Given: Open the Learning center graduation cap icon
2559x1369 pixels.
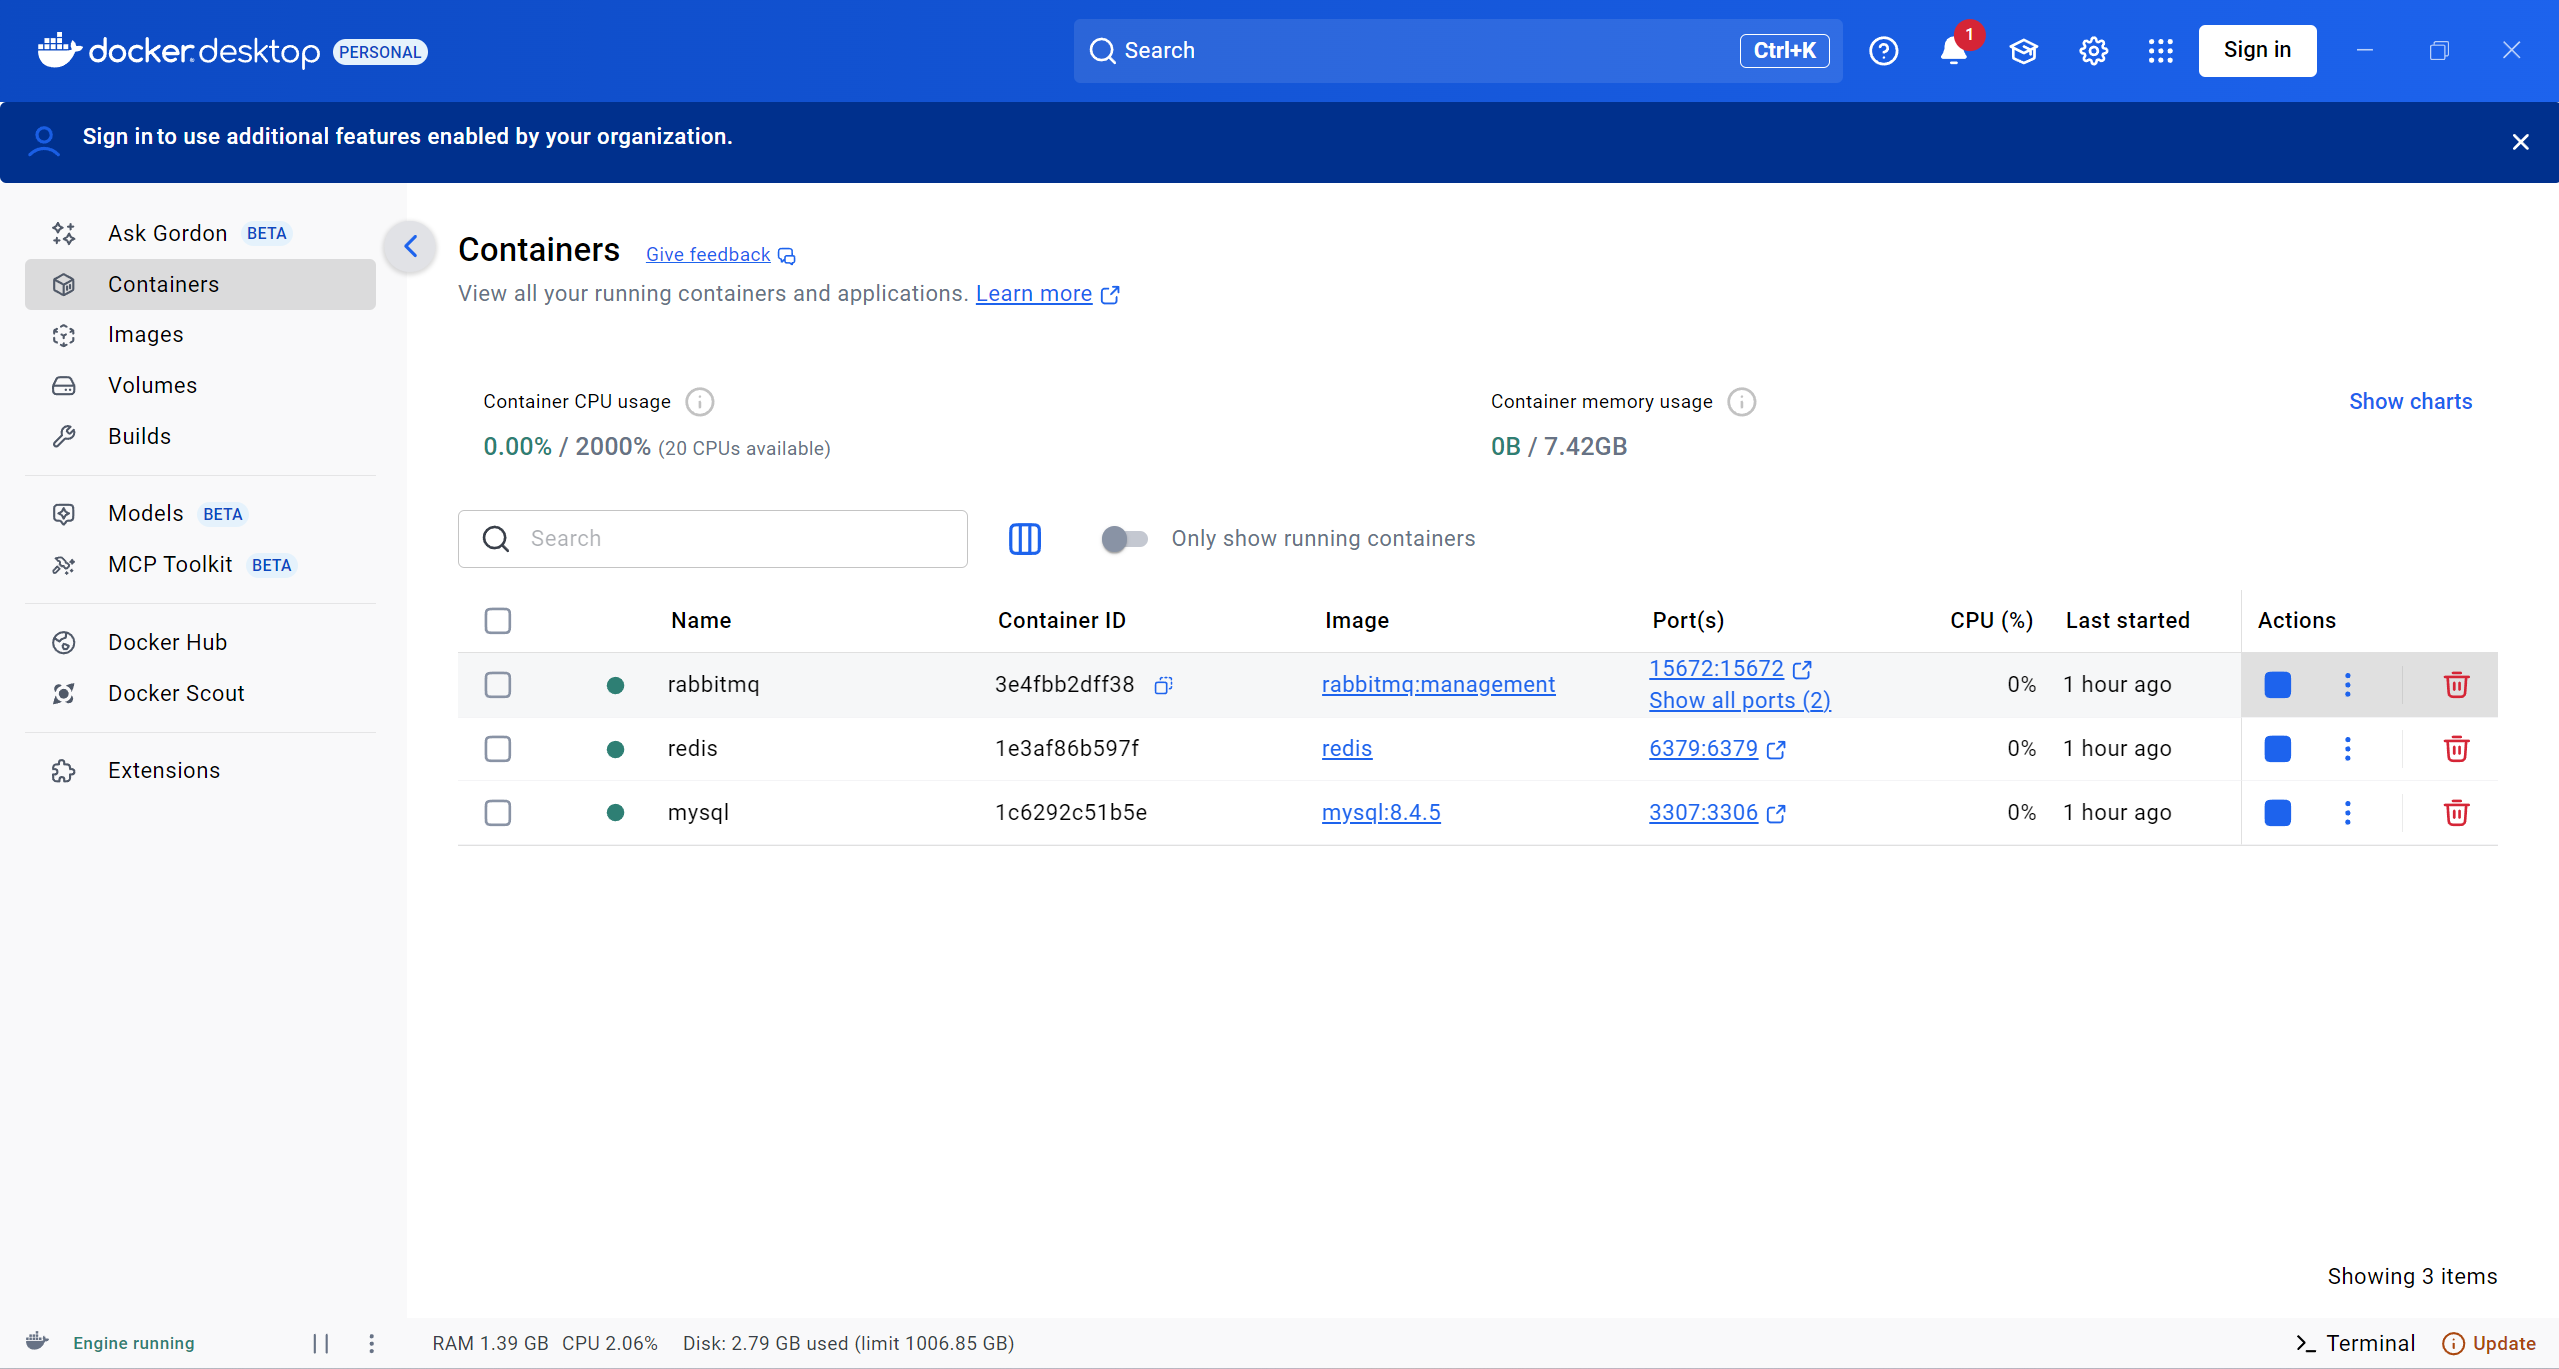Looking at the screenshot, I should click(x=2023, y=51).
